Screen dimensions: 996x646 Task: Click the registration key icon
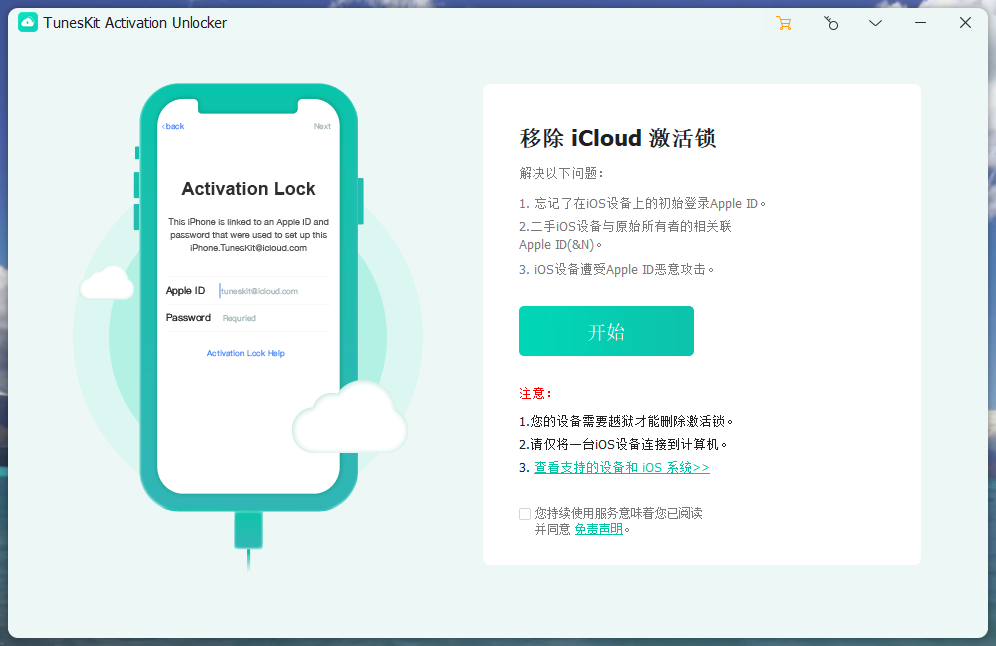tap(831, 24)
